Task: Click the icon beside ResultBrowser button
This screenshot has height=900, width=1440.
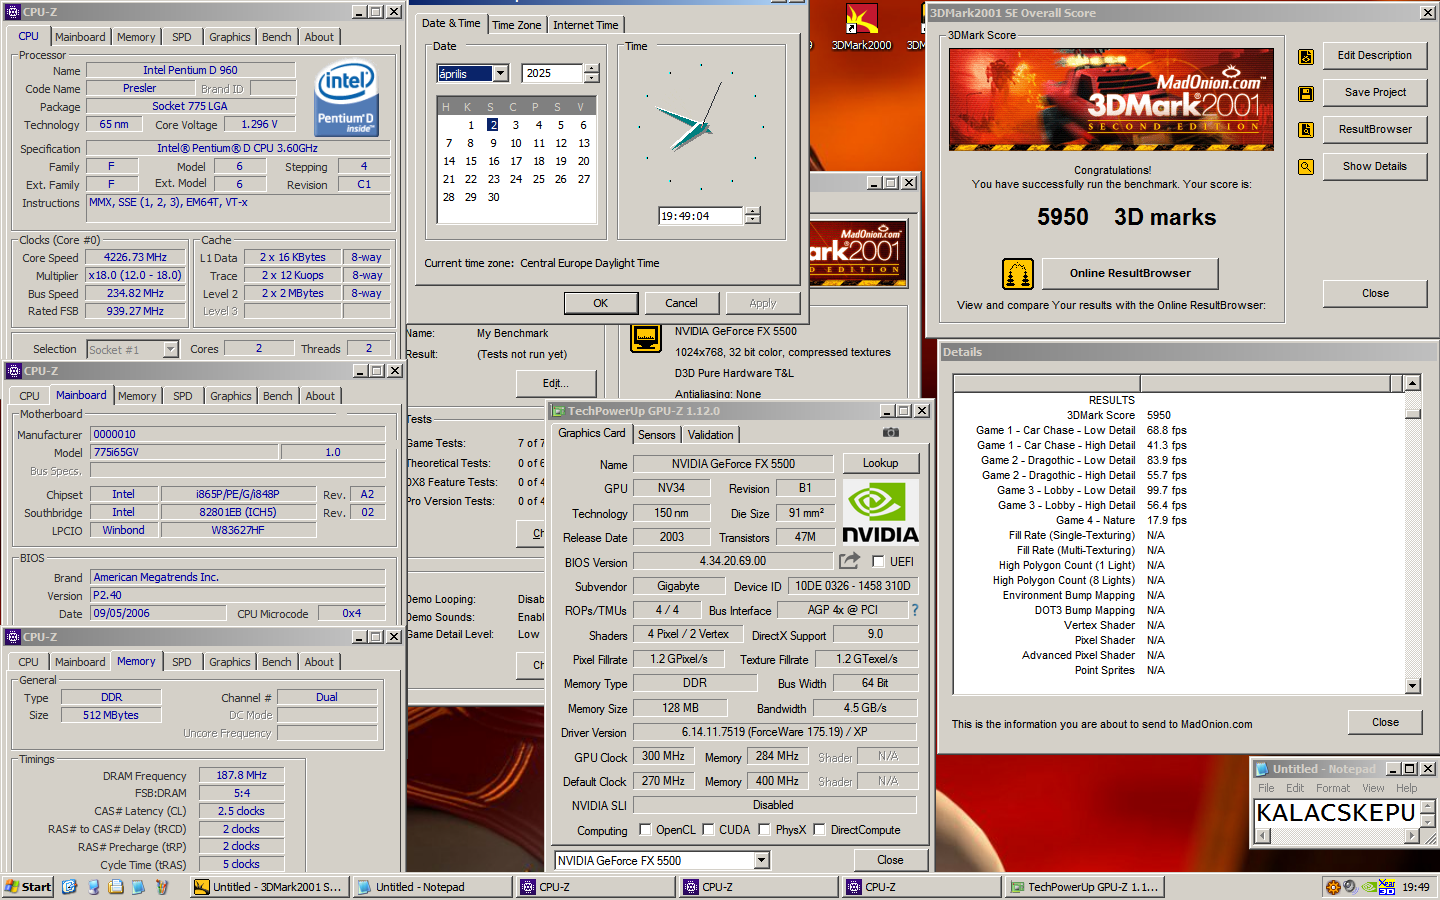Action: [1306, 130]
